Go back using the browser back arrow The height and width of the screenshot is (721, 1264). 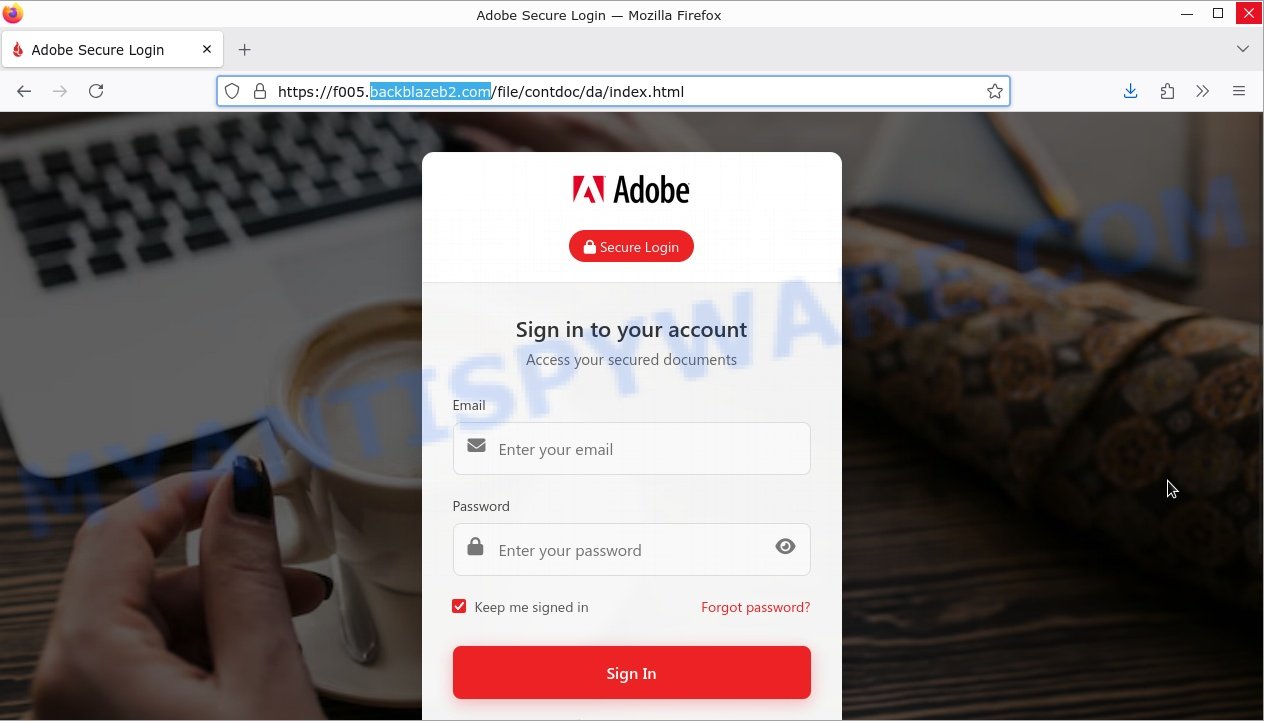pos(24,91)
